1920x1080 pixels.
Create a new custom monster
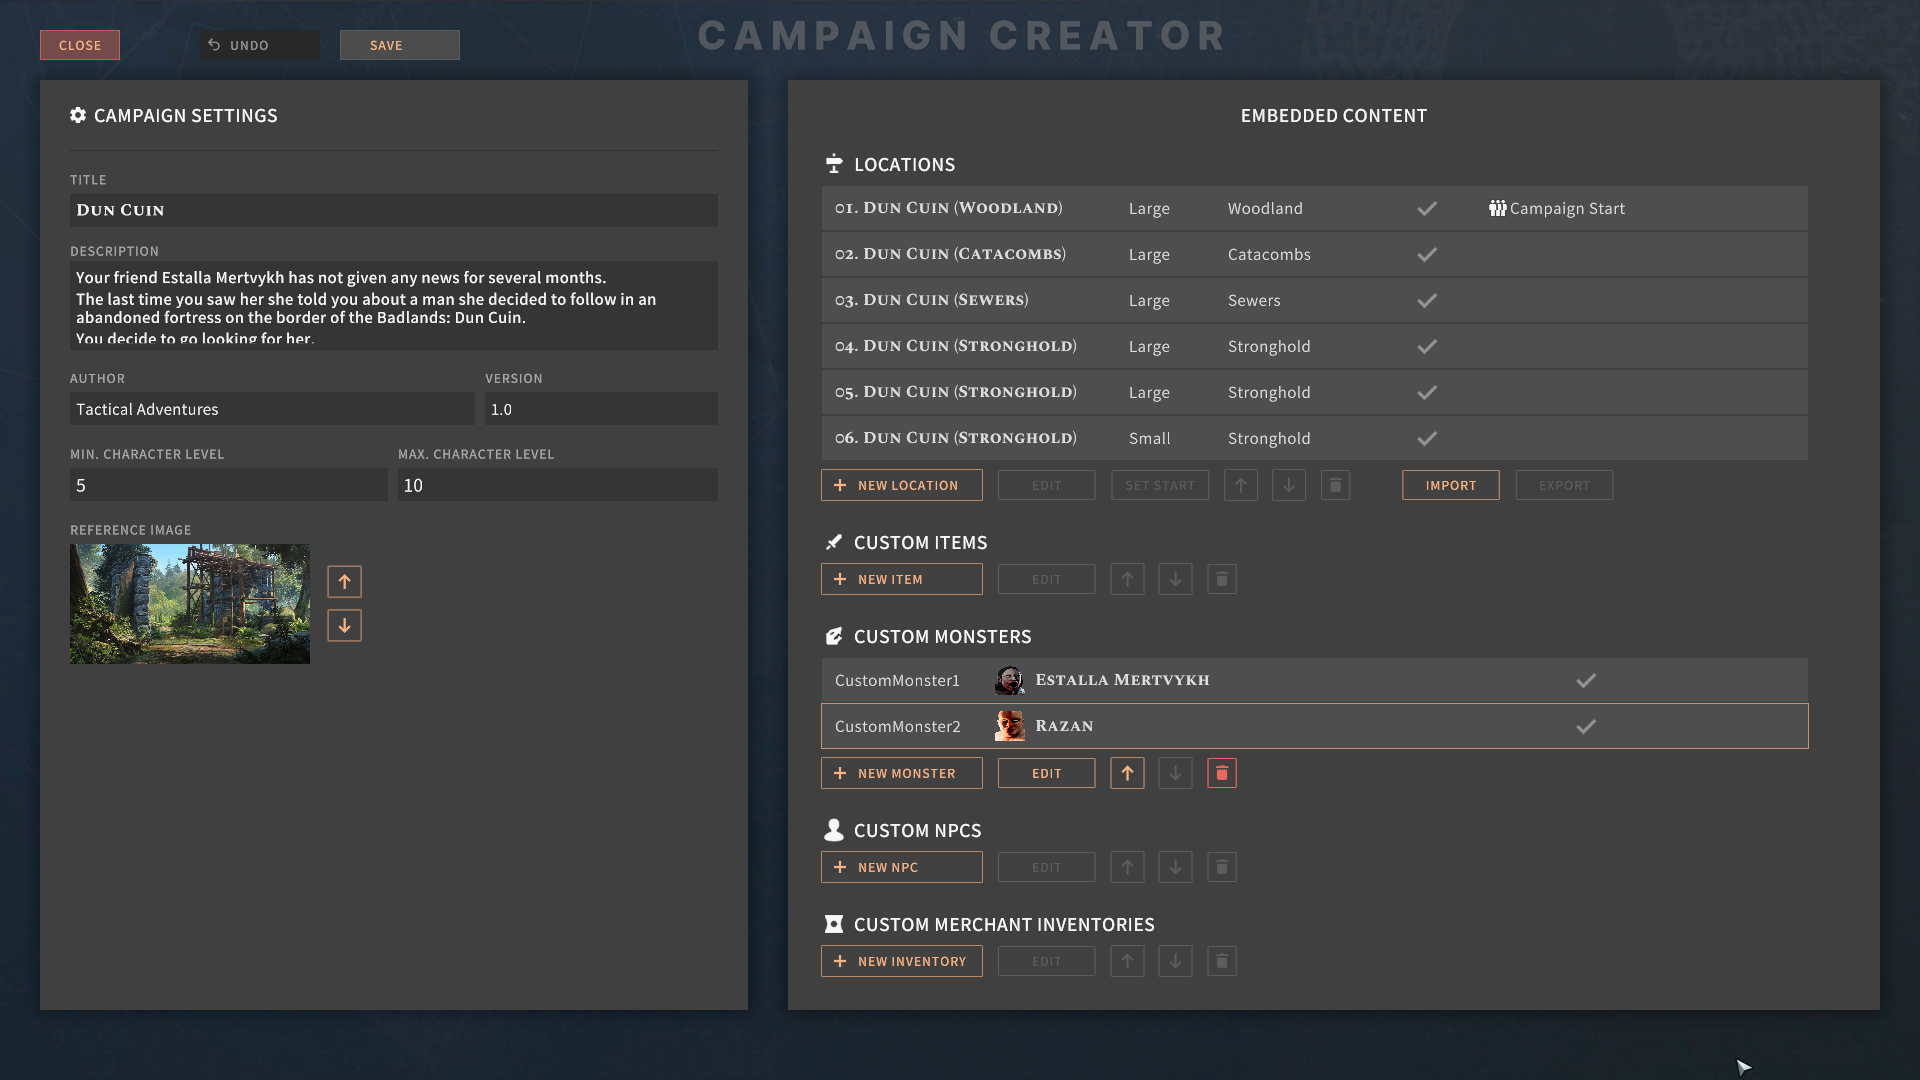pyautogui.click(x=902, y=773)
